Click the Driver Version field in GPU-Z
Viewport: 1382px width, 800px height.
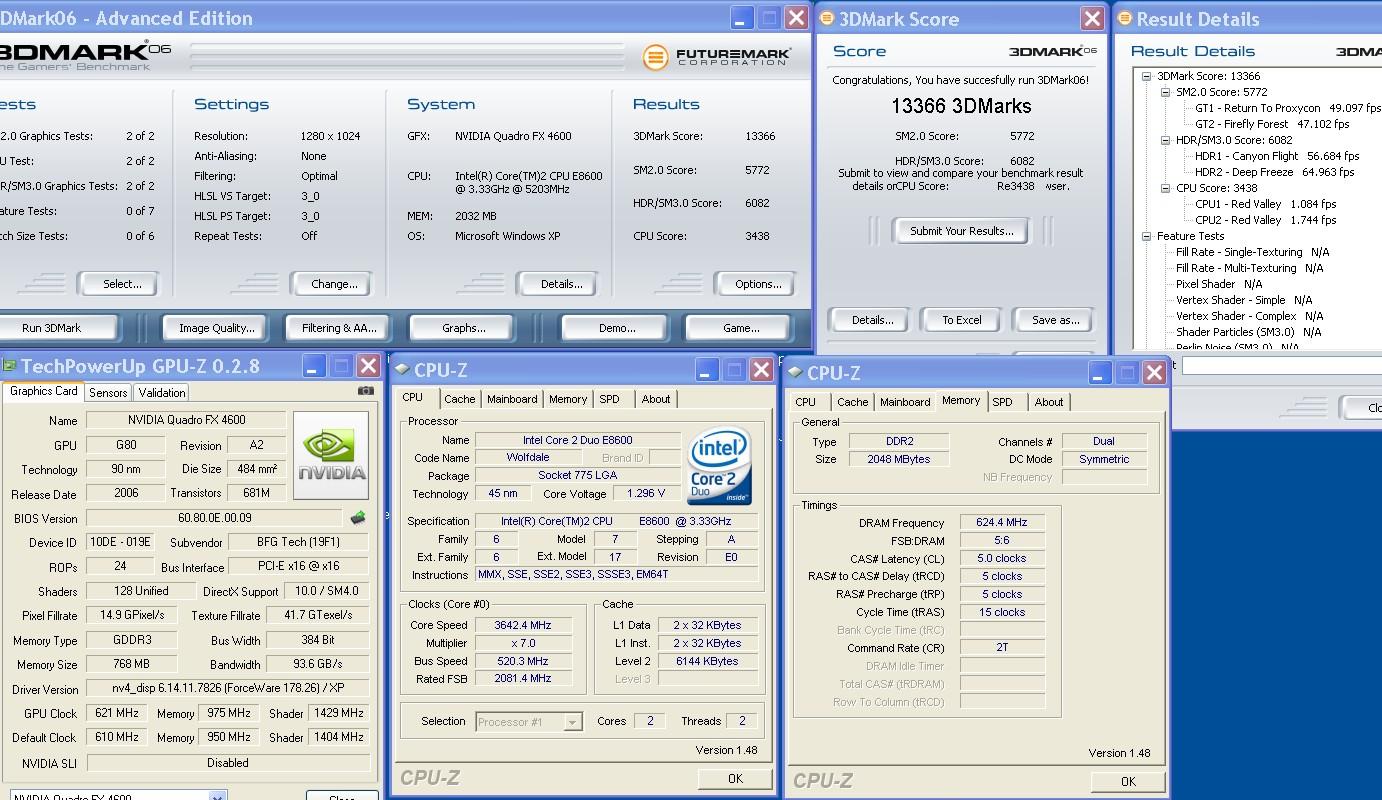pos(227,689)
